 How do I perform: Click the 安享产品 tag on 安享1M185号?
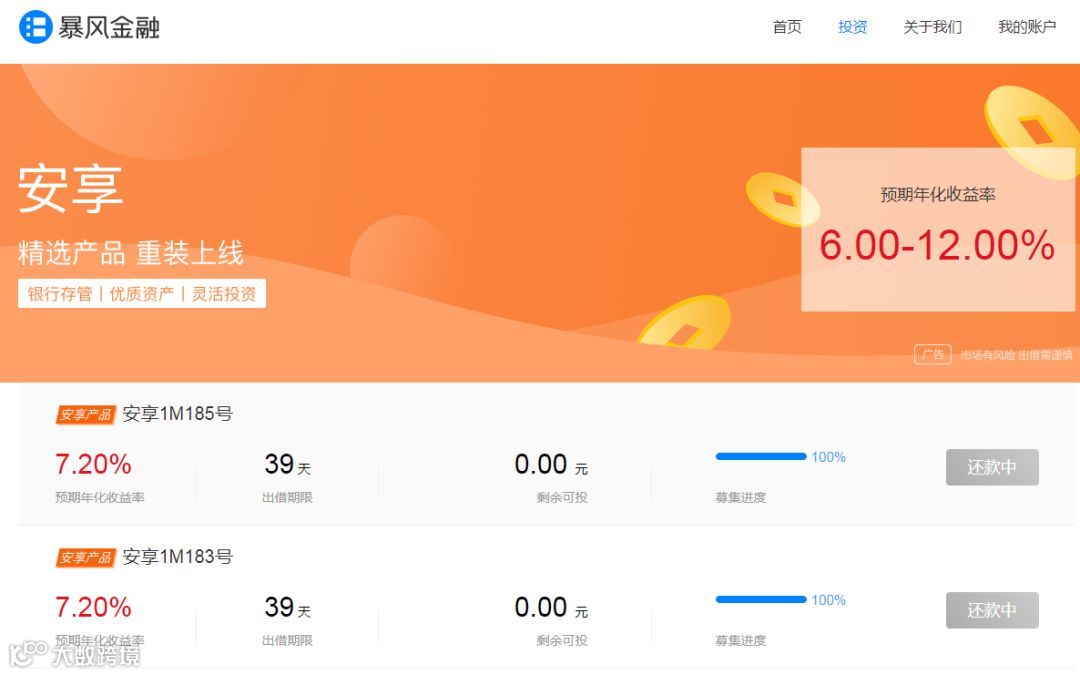click(85, 415)
